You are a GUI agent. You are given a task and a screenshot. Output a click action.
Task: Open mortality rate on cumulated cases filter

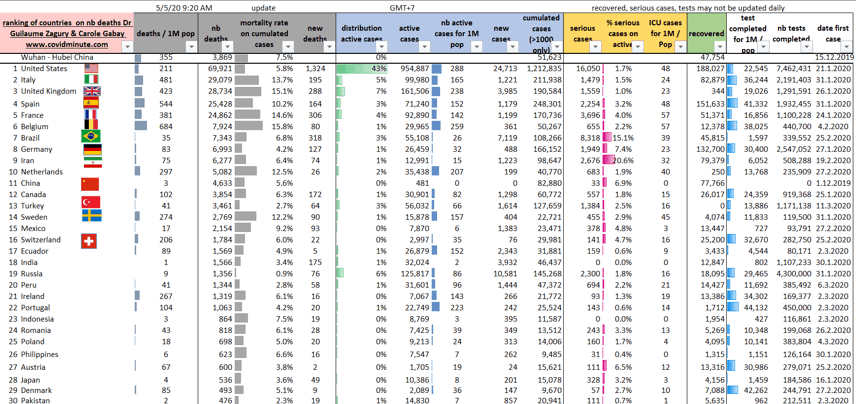tap(291, 47)
